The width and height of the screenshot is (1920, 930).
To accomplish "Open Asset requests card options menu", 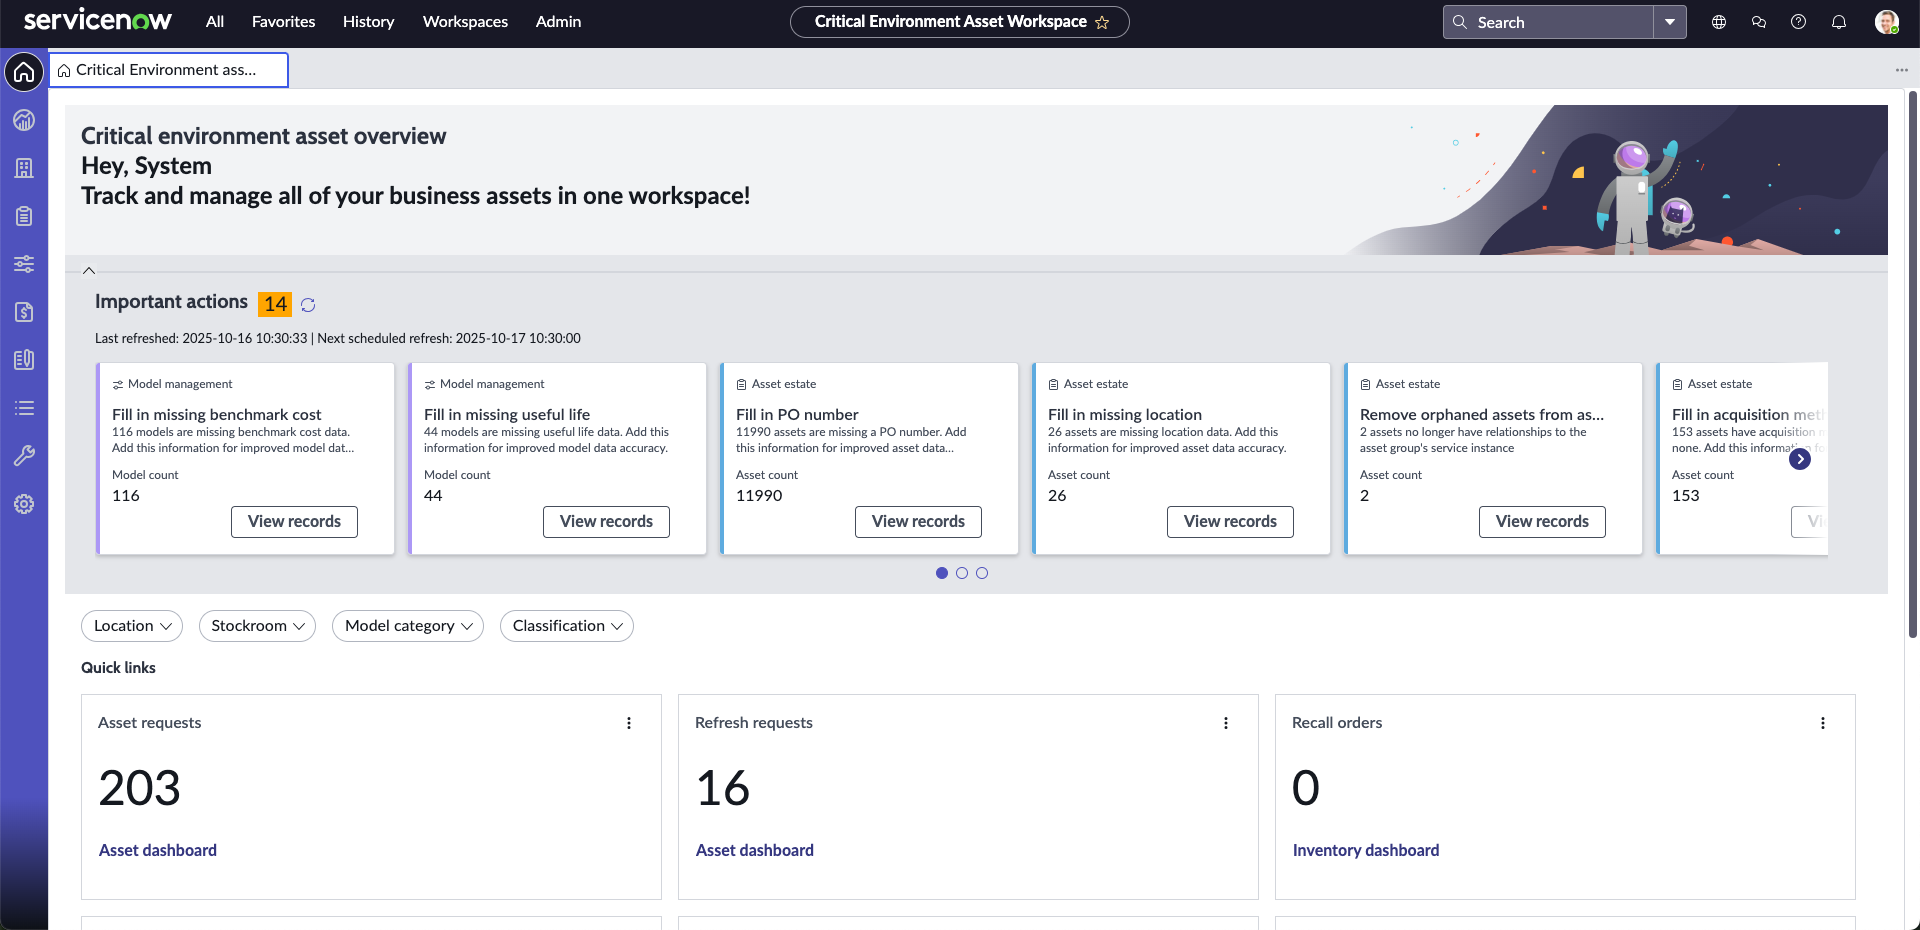I will 629,723.
